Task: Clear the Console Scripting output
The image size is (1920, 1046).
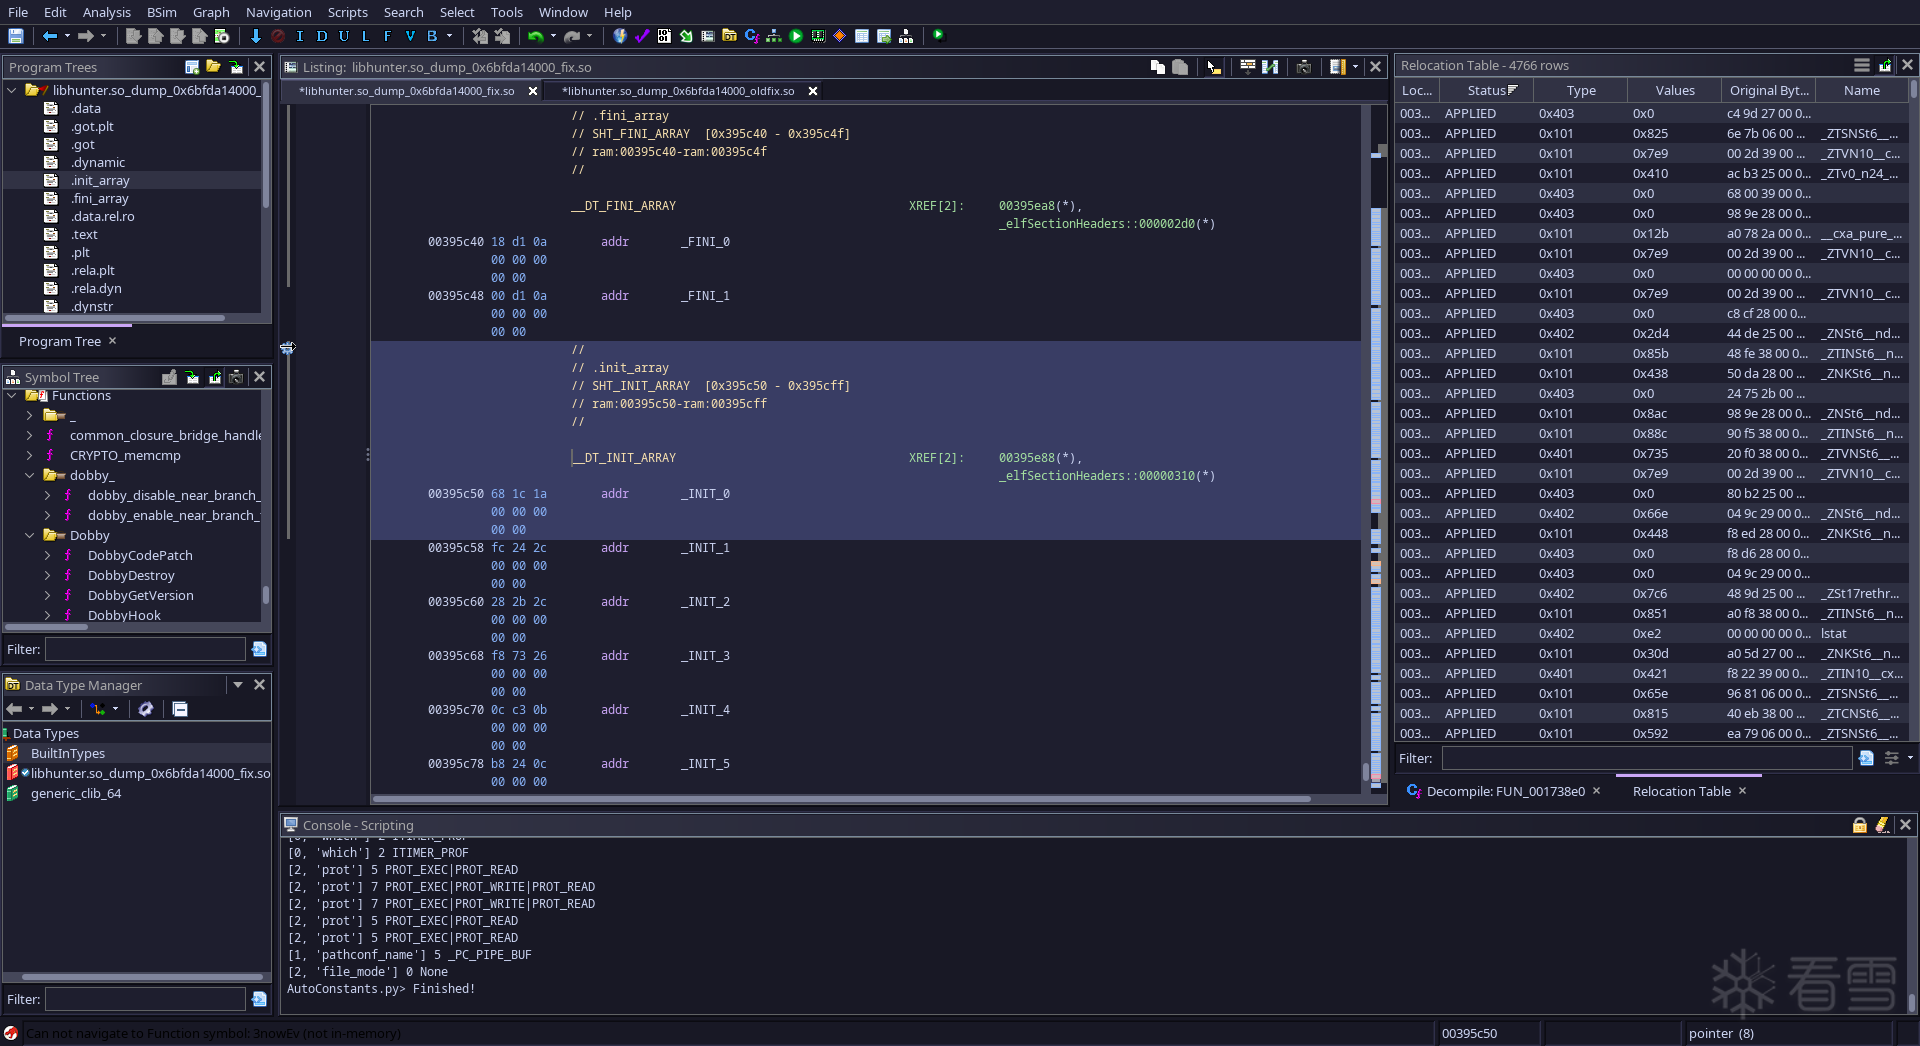Action: [x=1882, y=825]
